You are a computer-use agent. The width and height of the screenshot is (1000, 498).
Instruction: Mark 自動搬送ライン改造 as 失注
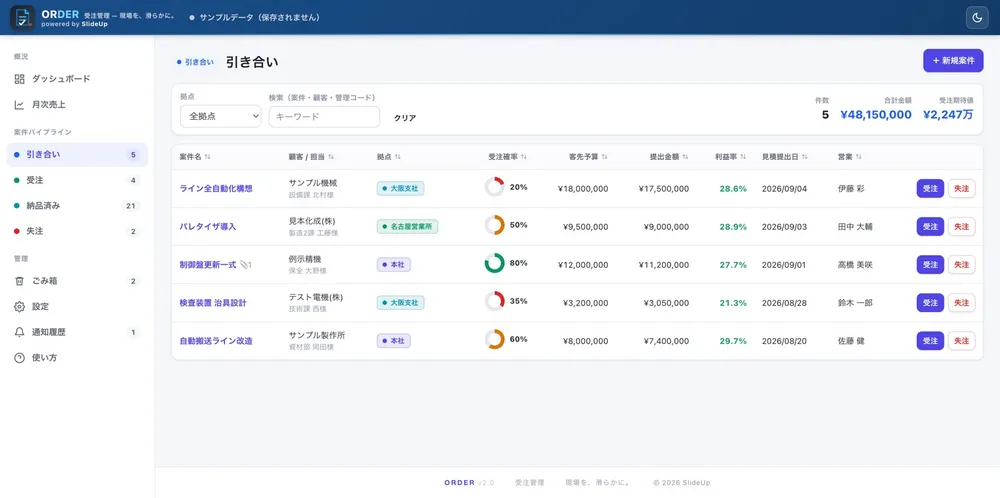[x=961, y=341]
